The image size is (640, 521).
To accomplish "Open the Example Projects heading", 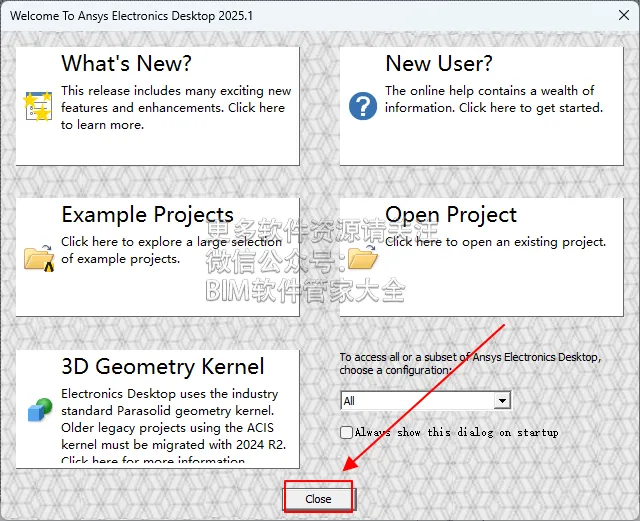I will (x=147, y=215).
